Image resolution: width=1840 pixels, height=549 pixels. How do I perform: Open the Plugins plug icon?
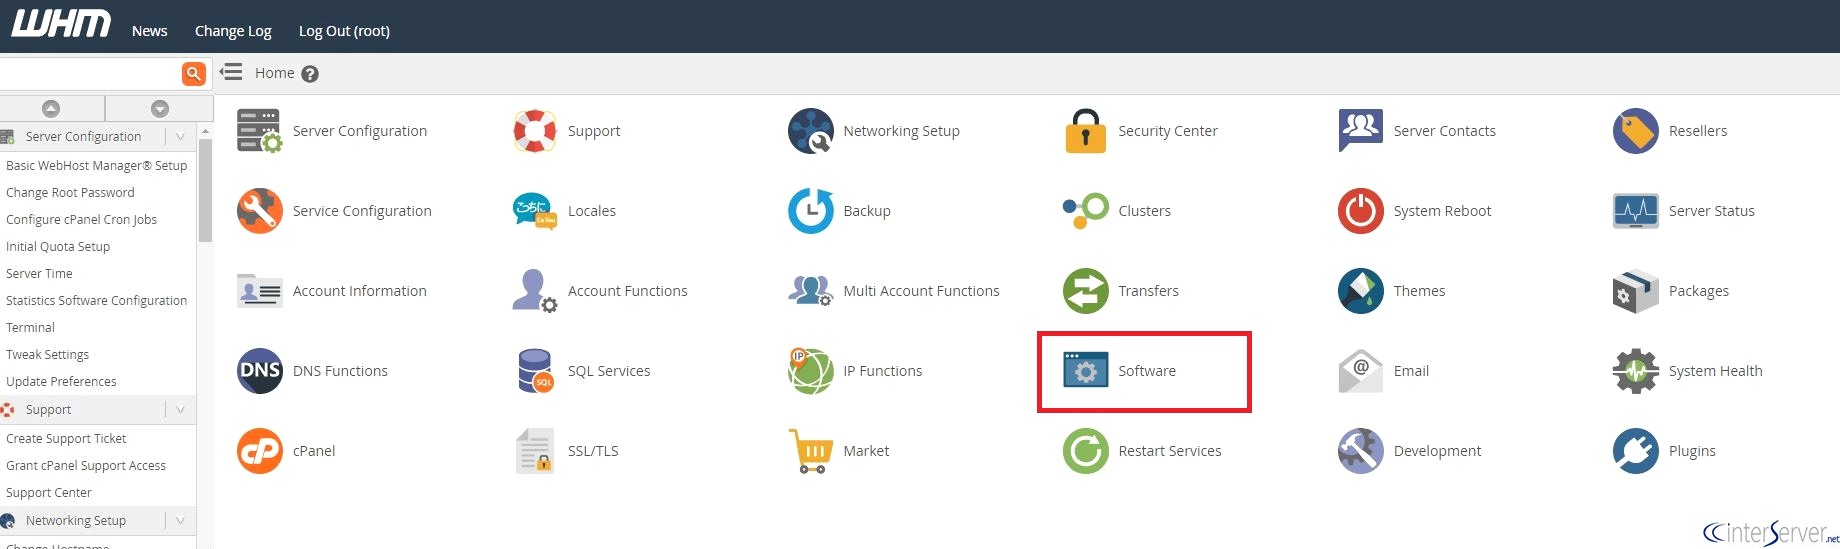1636,451
